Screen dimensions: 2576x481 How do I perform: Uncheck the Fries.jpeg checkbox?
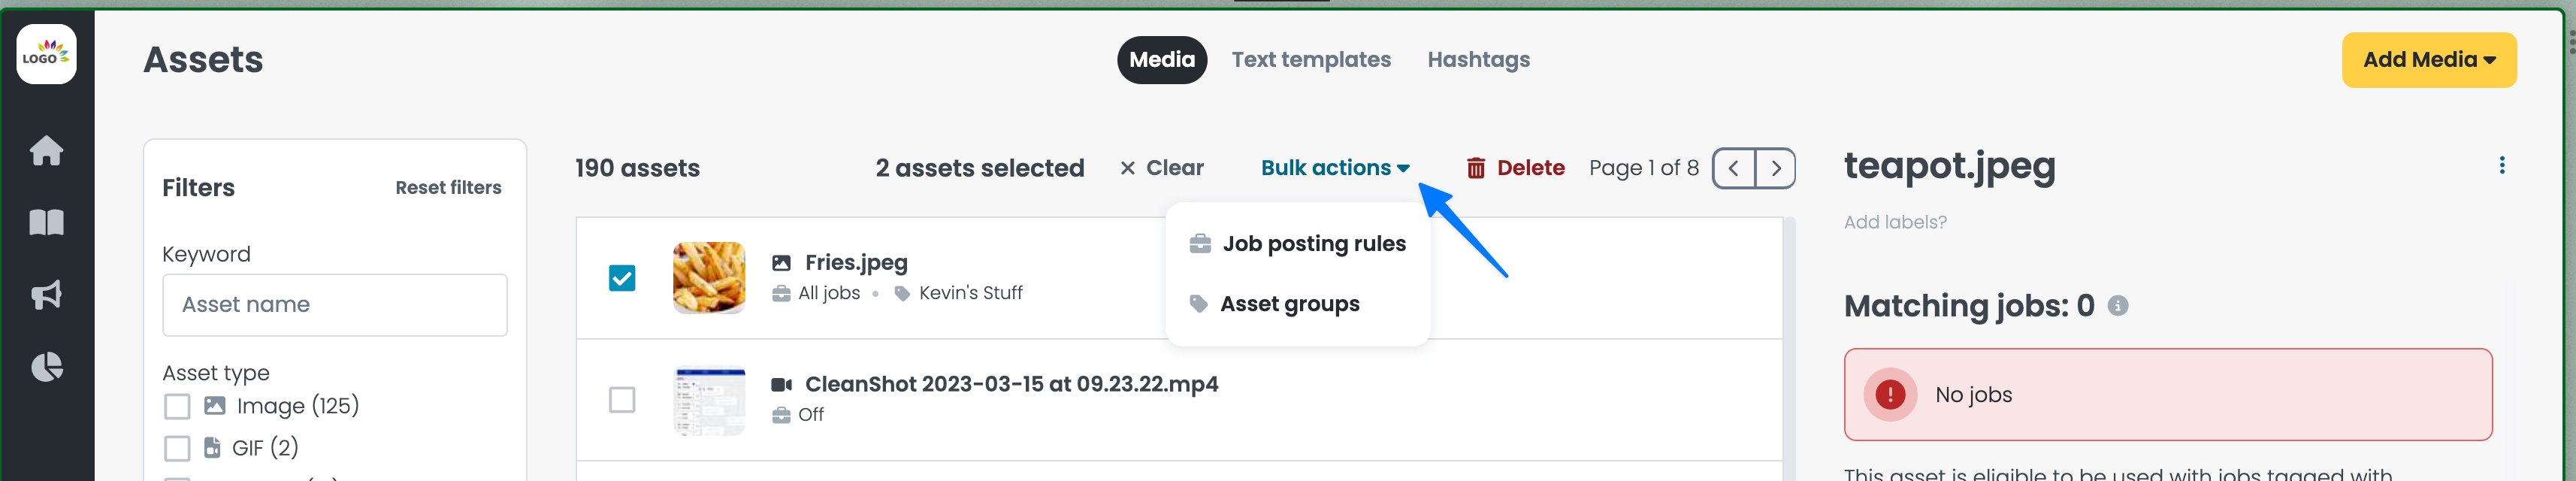622,278
